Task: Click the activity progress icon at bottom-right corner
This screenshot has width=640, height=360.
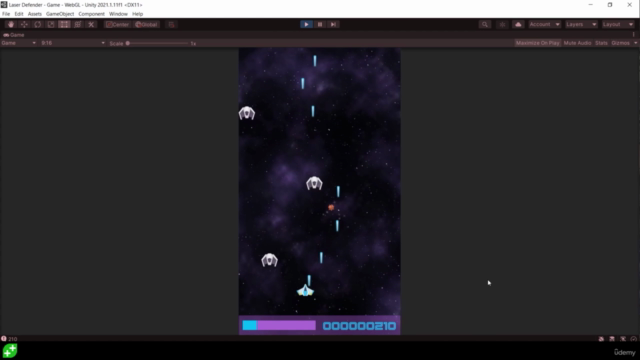Action: coord(633,339)
